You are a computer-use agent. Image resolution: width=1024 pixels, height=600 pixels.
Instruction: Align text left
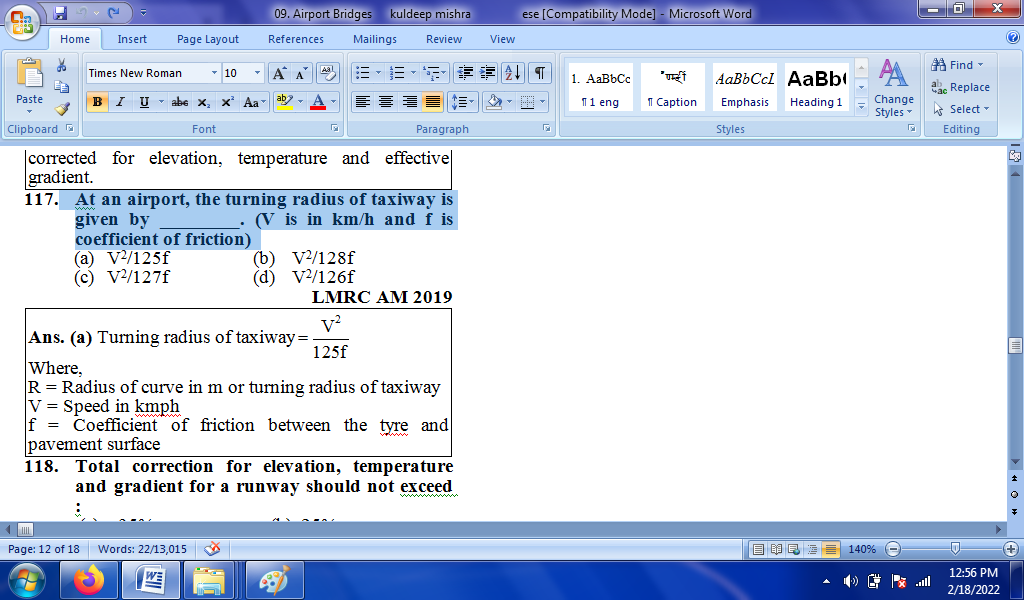click(362, 102)
